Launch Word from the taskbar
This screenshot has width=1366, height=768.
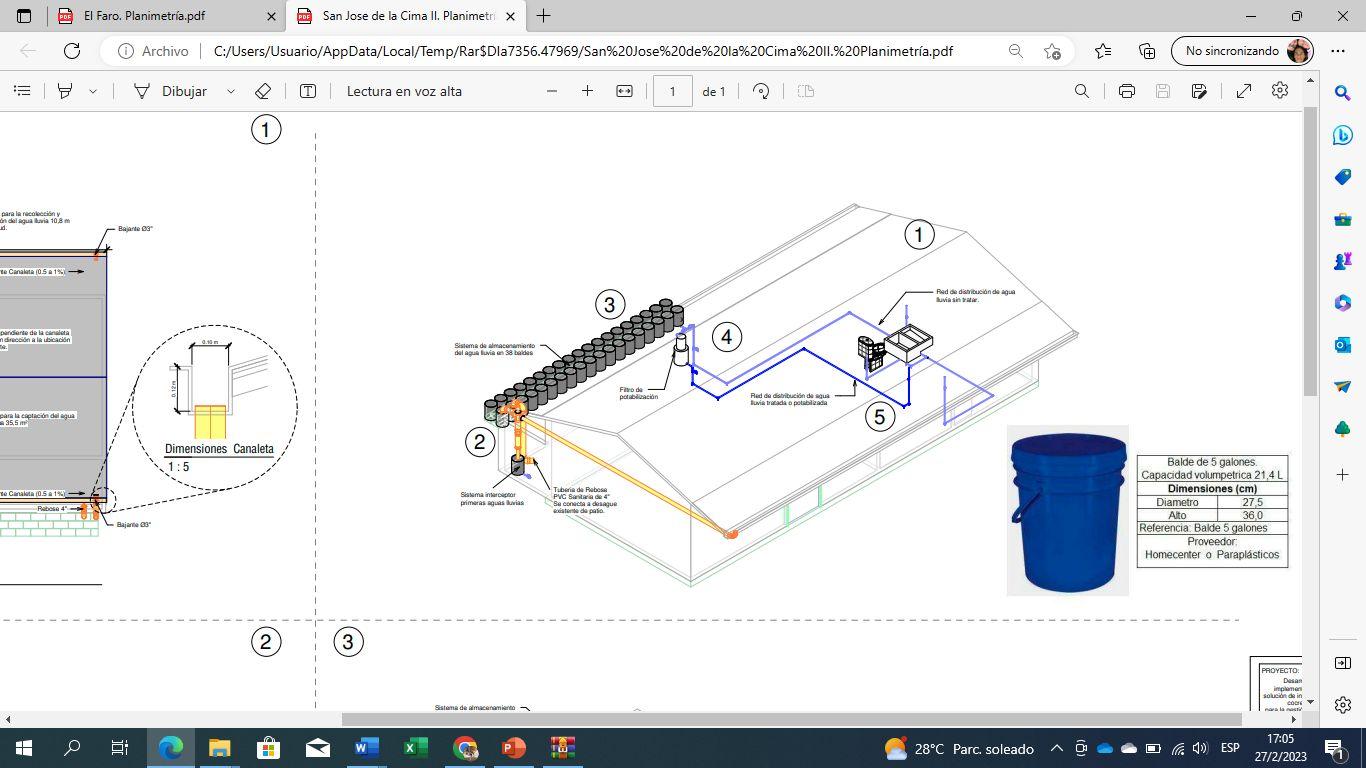(366, 748)
